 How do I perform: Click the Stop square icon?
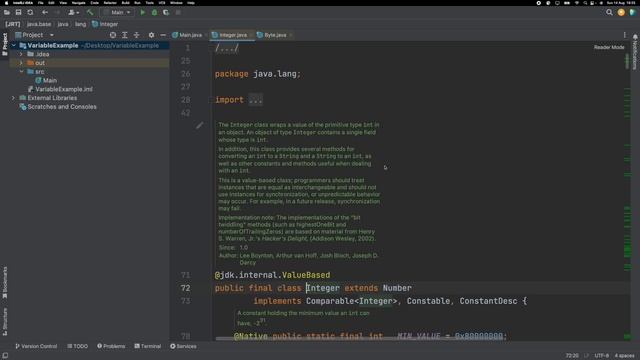tap(178, 13)
